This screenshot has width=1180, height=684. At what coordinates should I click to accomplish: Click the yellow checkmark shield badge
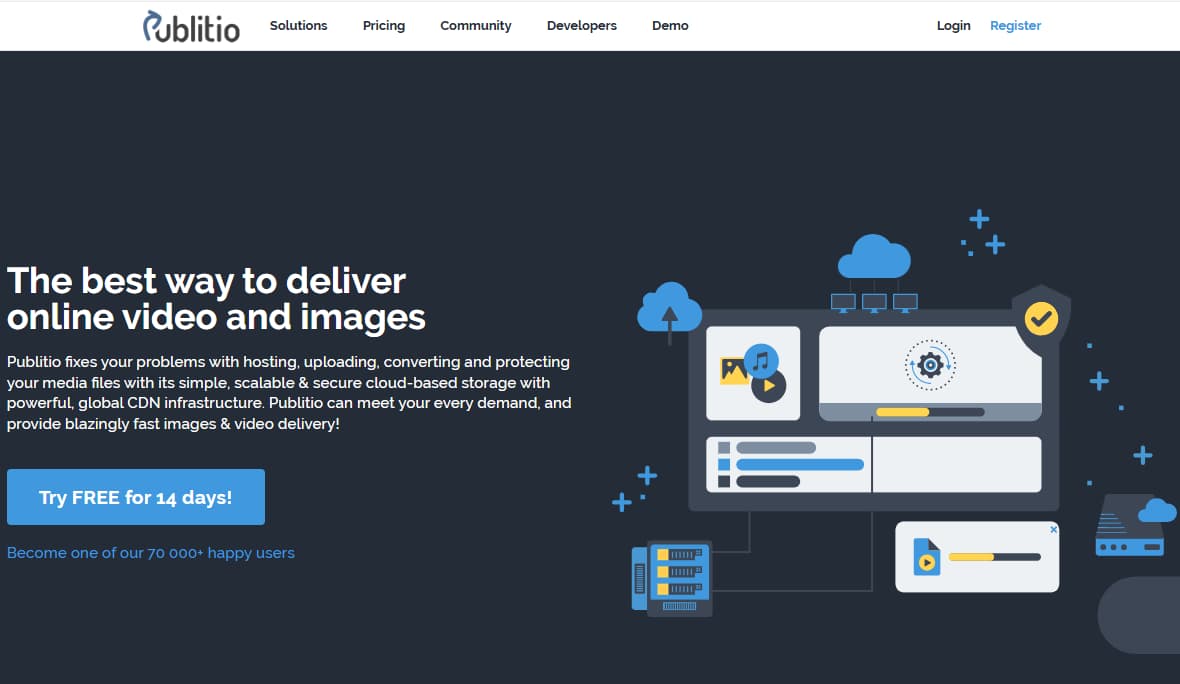1042,318
